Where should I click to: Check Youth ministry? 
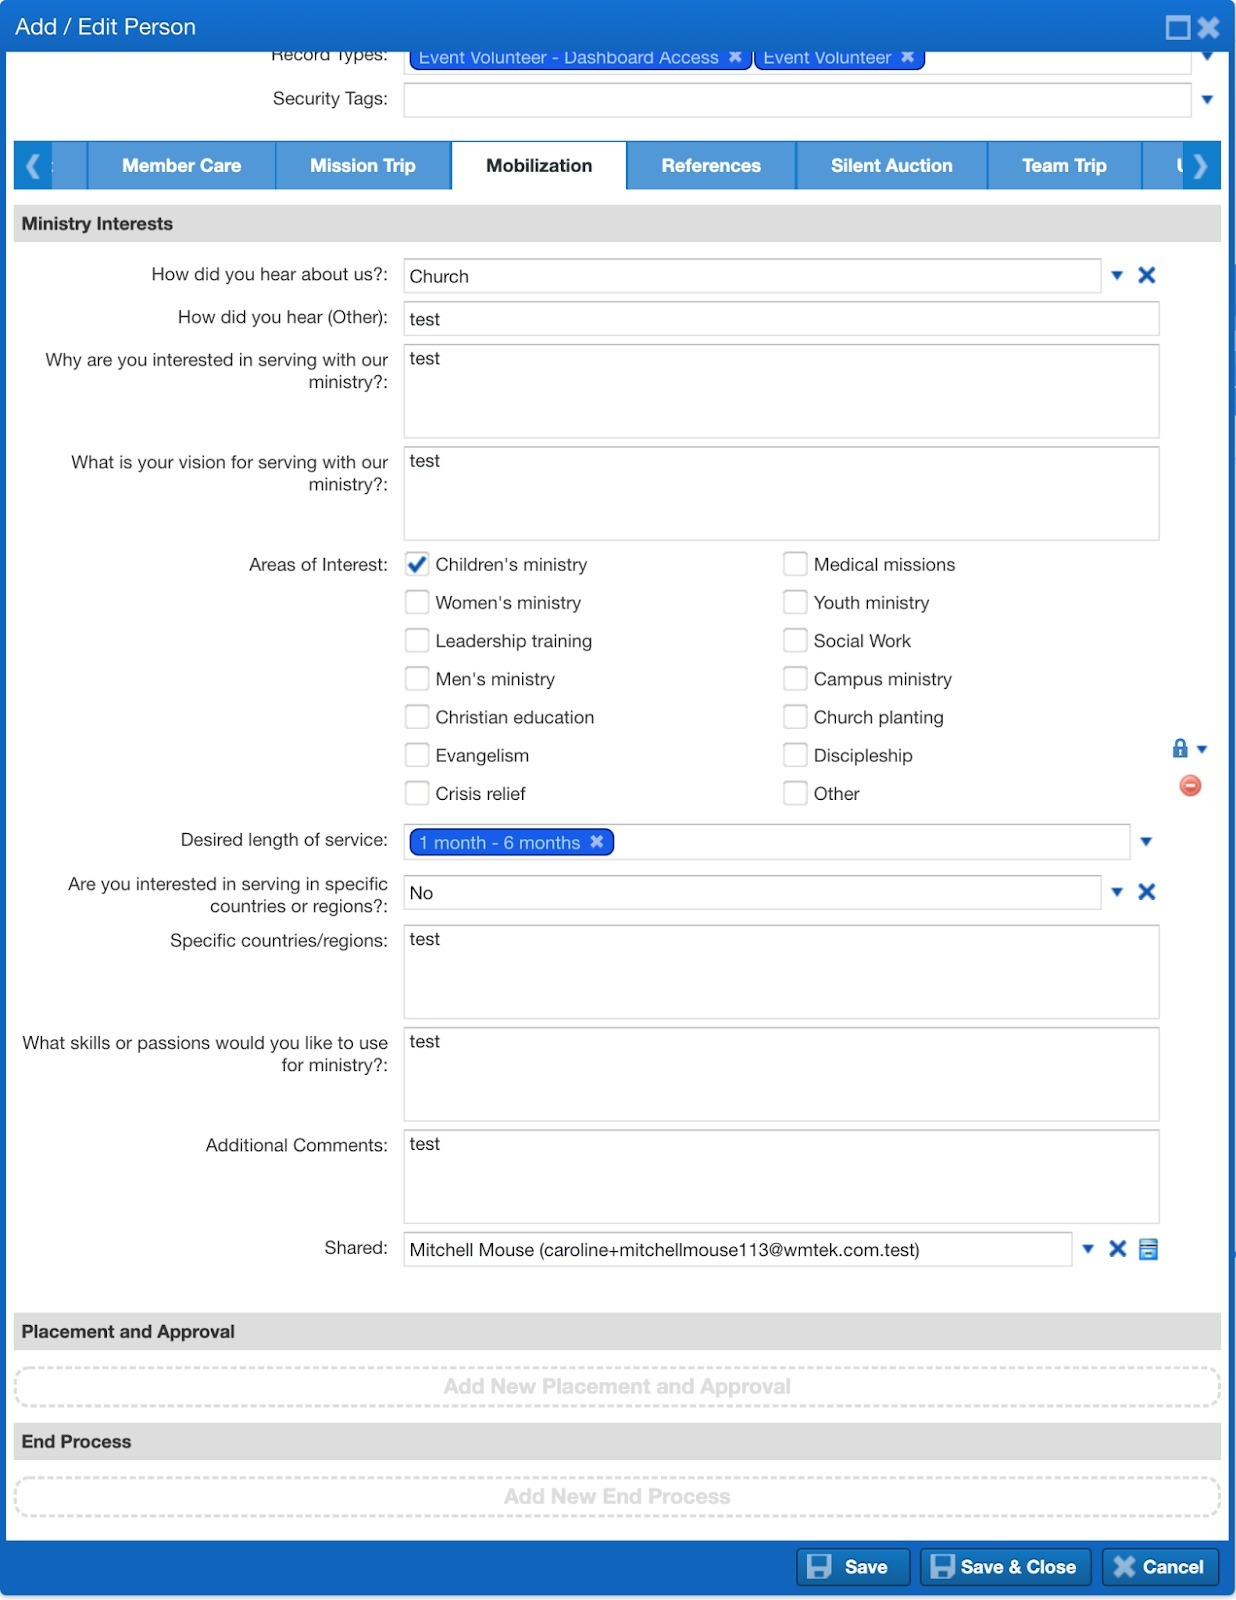tap(795, 603)
